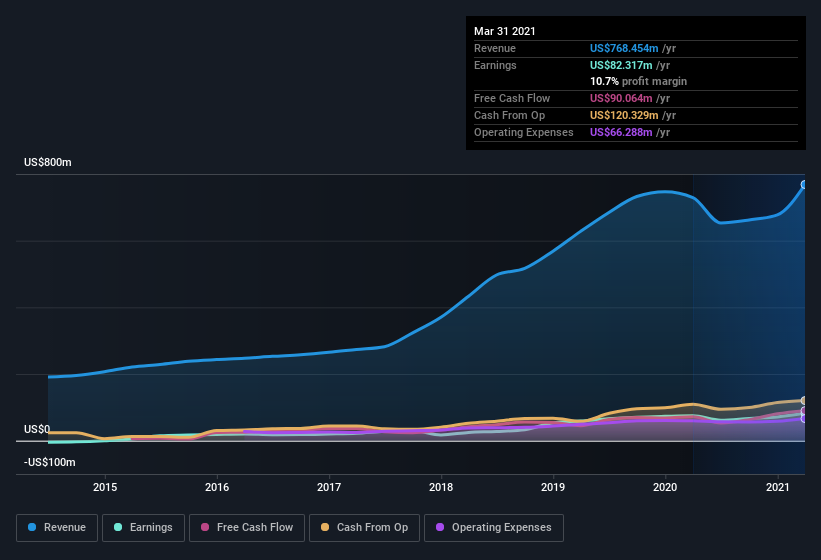821x560 pixels.
Task: Click the 2016 x-axis label
Action: [217, 487]
